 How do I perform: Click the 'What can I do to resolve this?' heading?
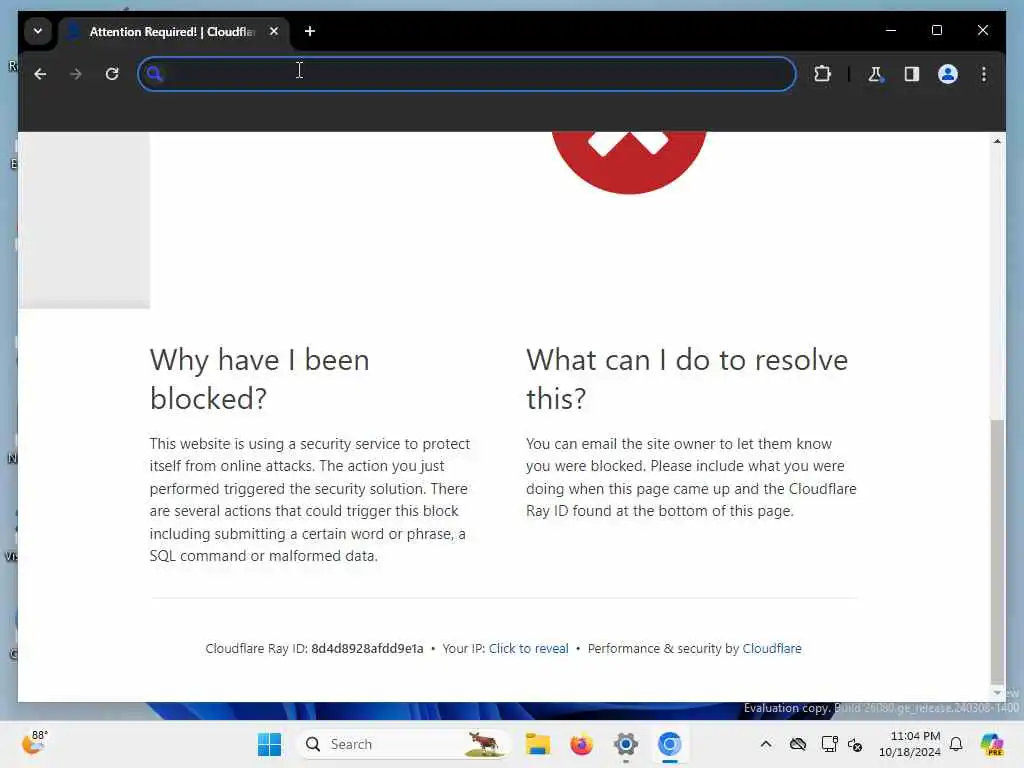(687, 379)
